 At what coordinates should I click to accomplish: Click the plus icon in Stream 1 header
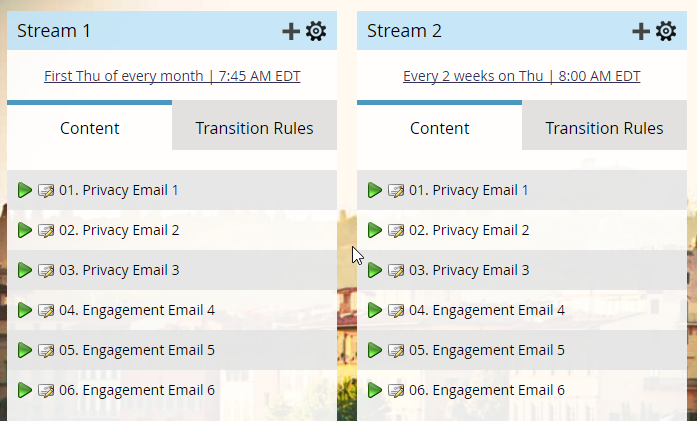(291, 31)
